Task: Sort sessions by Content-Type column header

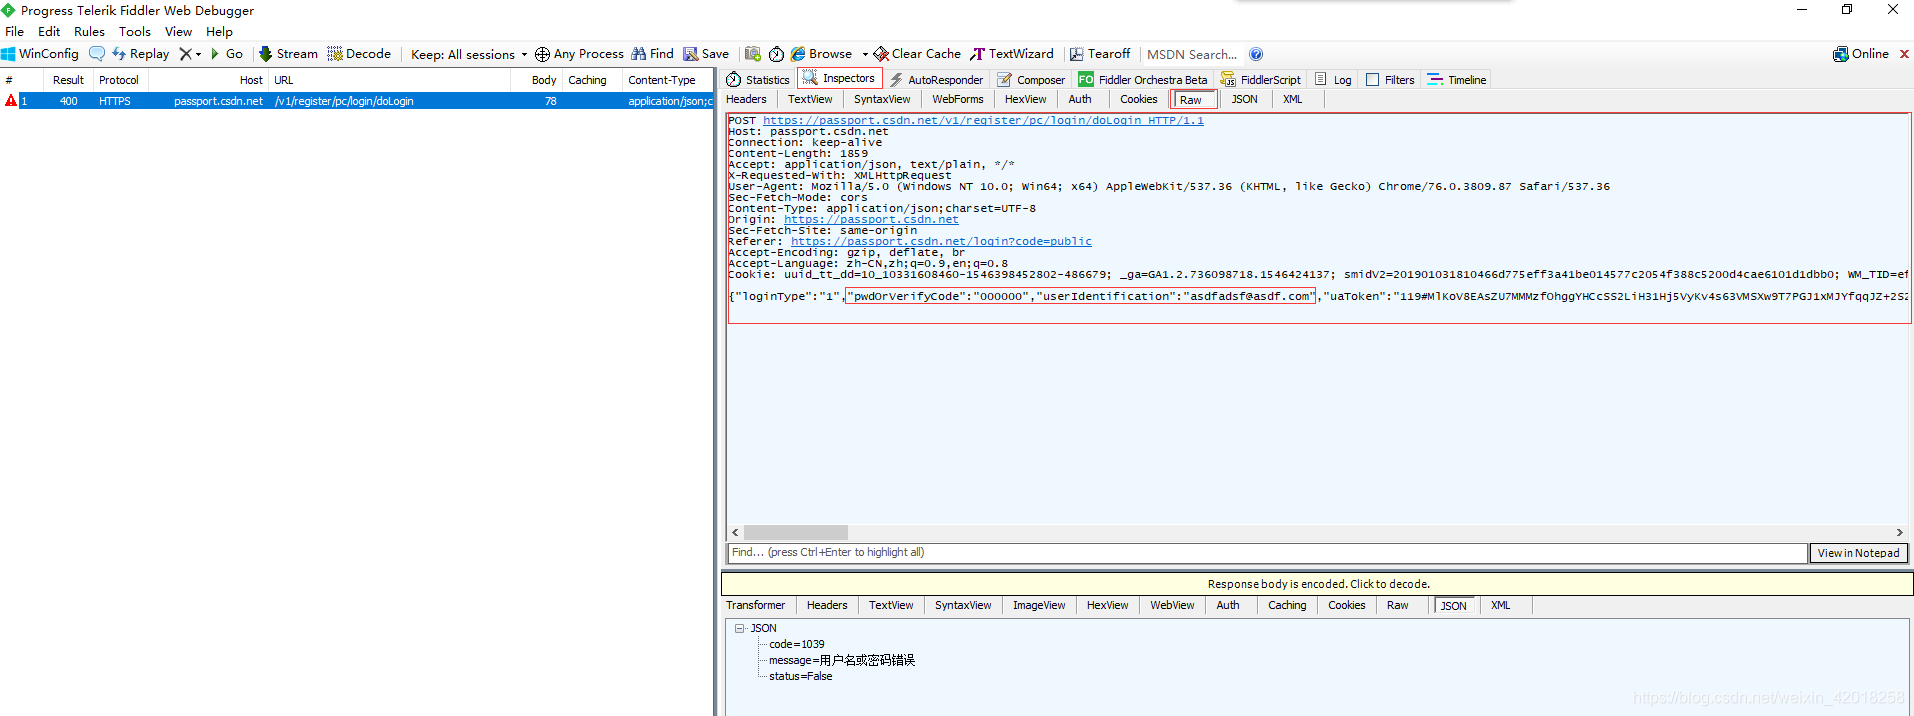Action: pyautogui.click(x=667, y=80)
